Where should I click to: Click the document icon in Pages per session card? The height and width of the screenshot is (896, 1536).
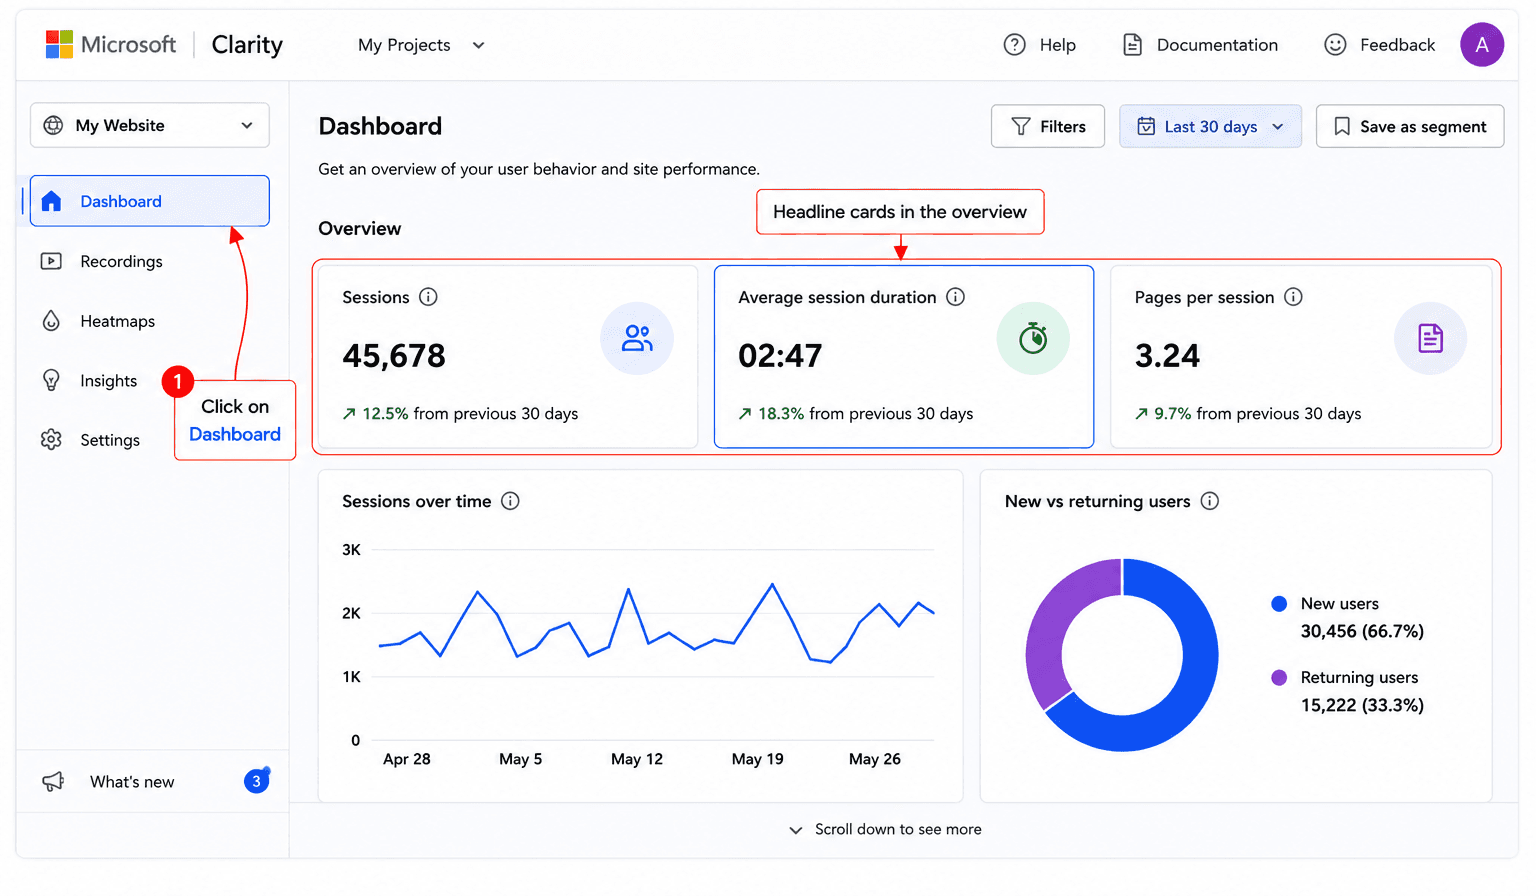[1430, 338]
